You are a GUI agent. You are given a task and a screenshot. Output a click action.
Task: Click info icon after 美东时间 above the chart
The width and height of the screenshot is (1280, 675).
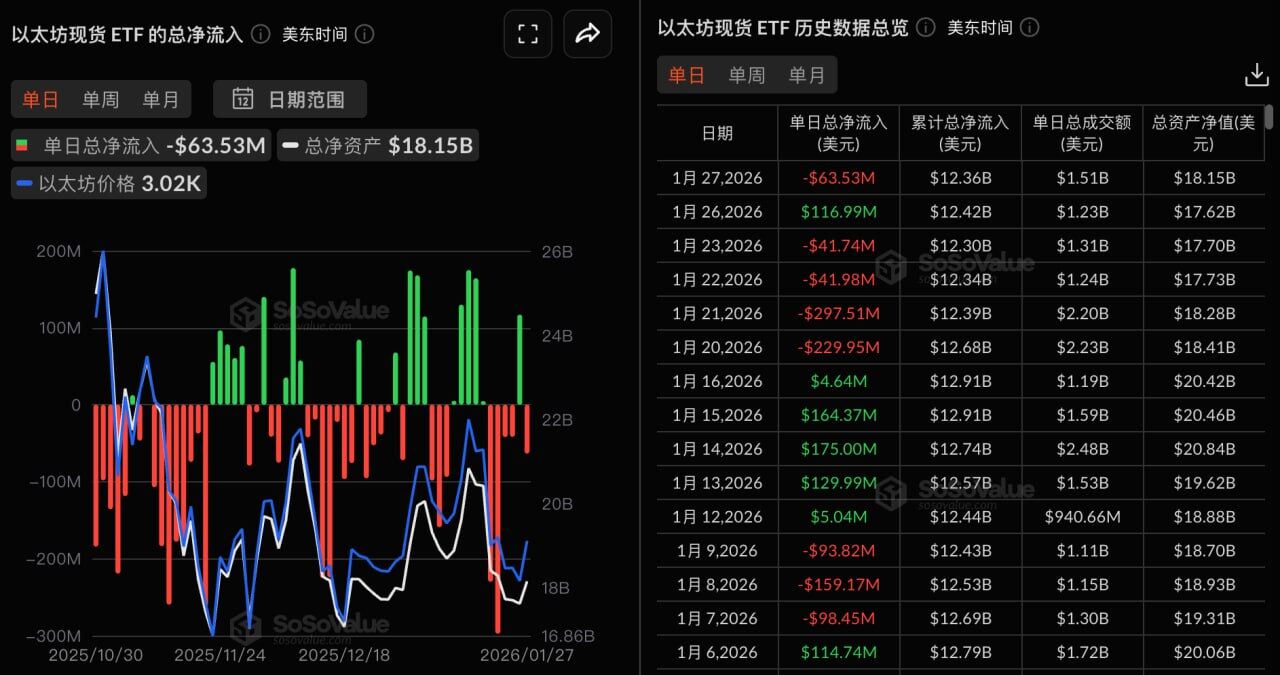tap(365, 34)
